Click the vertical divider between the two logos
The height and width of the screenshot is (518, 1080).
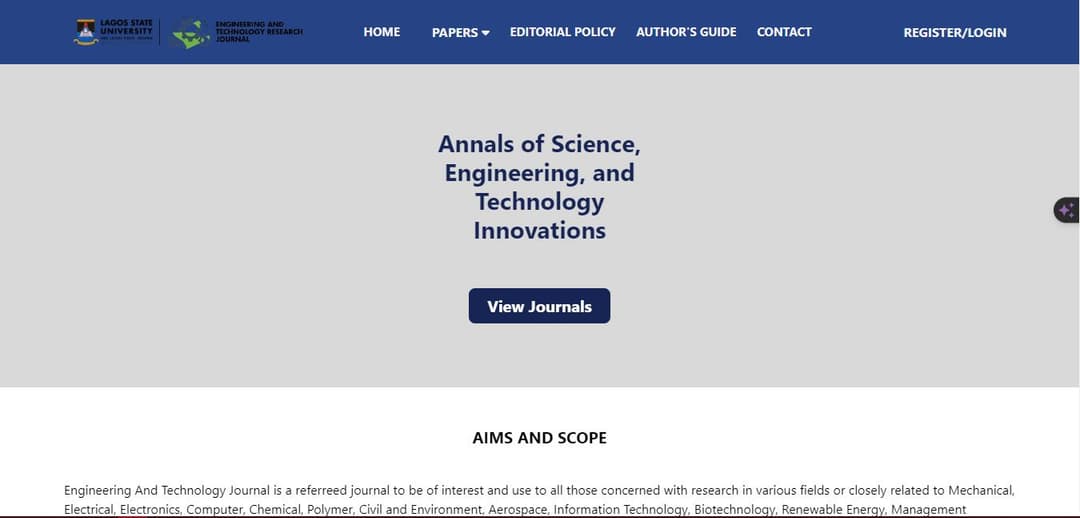pyautogui.click(x=160, y=32)
